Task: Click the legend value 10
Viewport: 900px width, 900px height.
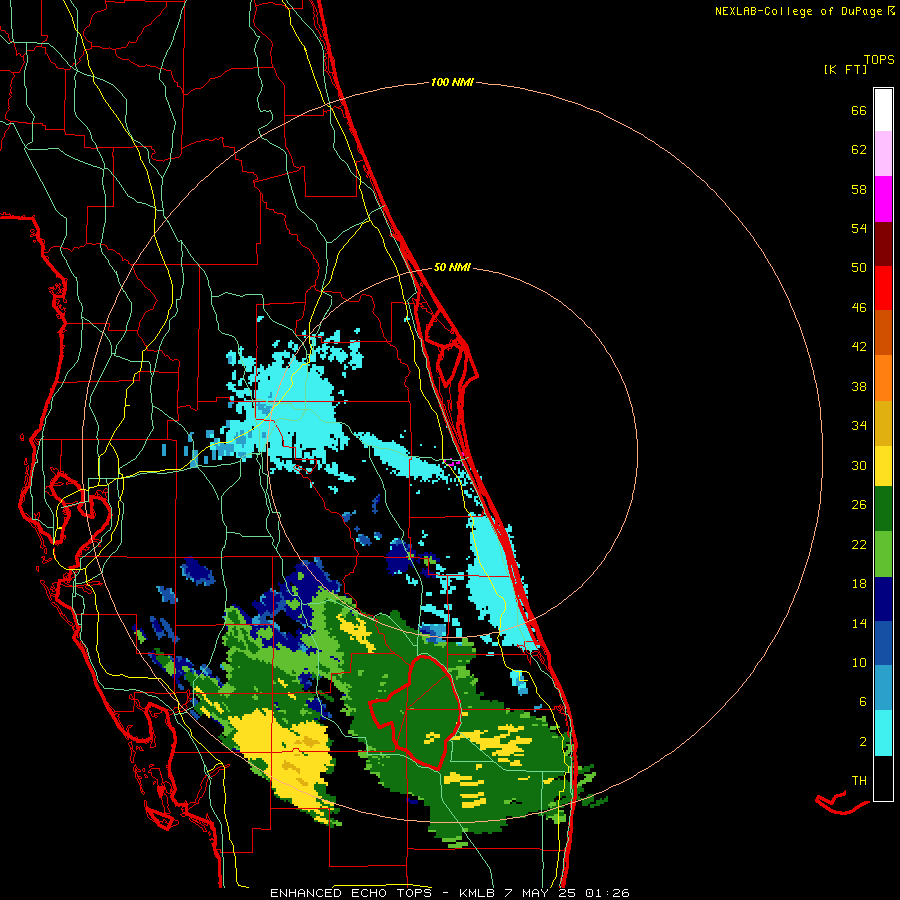Action: tap(859, 662)
